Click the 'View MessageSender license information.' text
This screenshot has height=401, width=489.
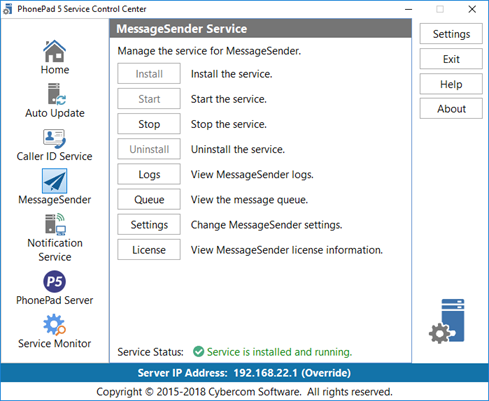tap(287, 250)
